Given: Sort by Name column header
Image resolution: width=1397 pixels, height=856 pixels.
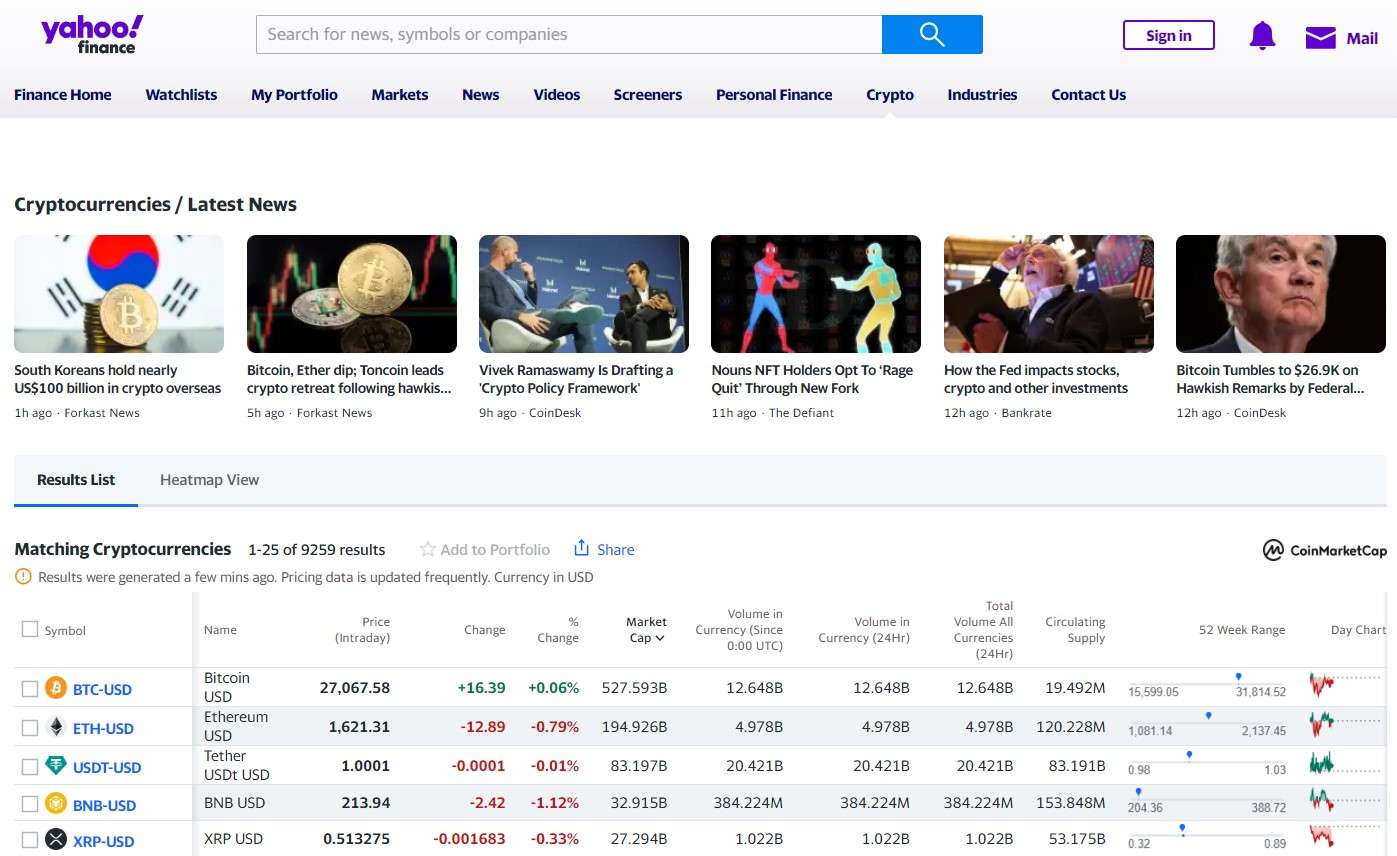Looking at the screenshot, I should (220, 630).
